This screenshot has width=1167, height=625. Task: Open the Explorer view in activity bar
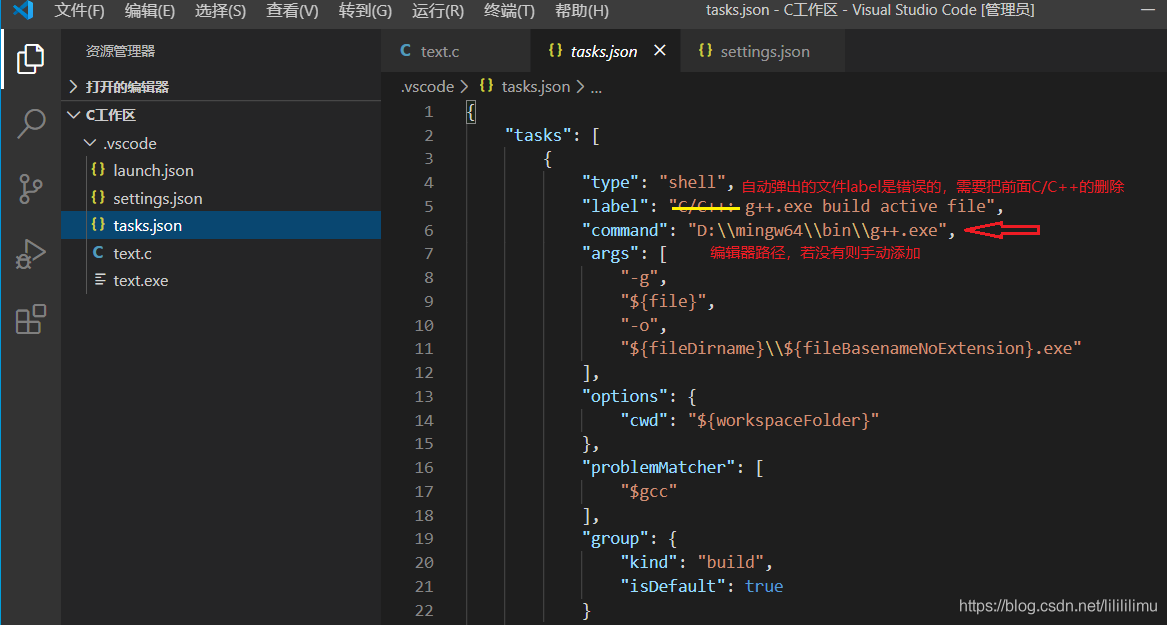pyautogui.click(x=30, y=59)
